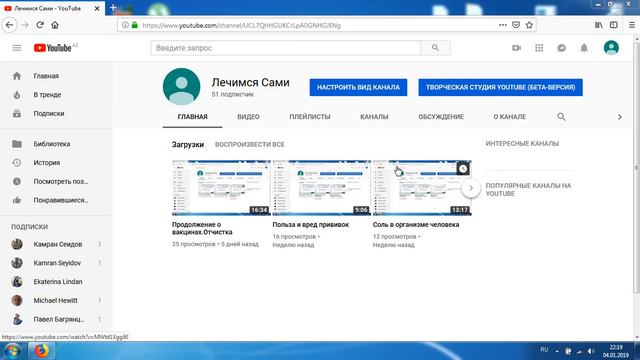Open a new browser tab
This screenshot has height=360, width=640.
point(113,8)
